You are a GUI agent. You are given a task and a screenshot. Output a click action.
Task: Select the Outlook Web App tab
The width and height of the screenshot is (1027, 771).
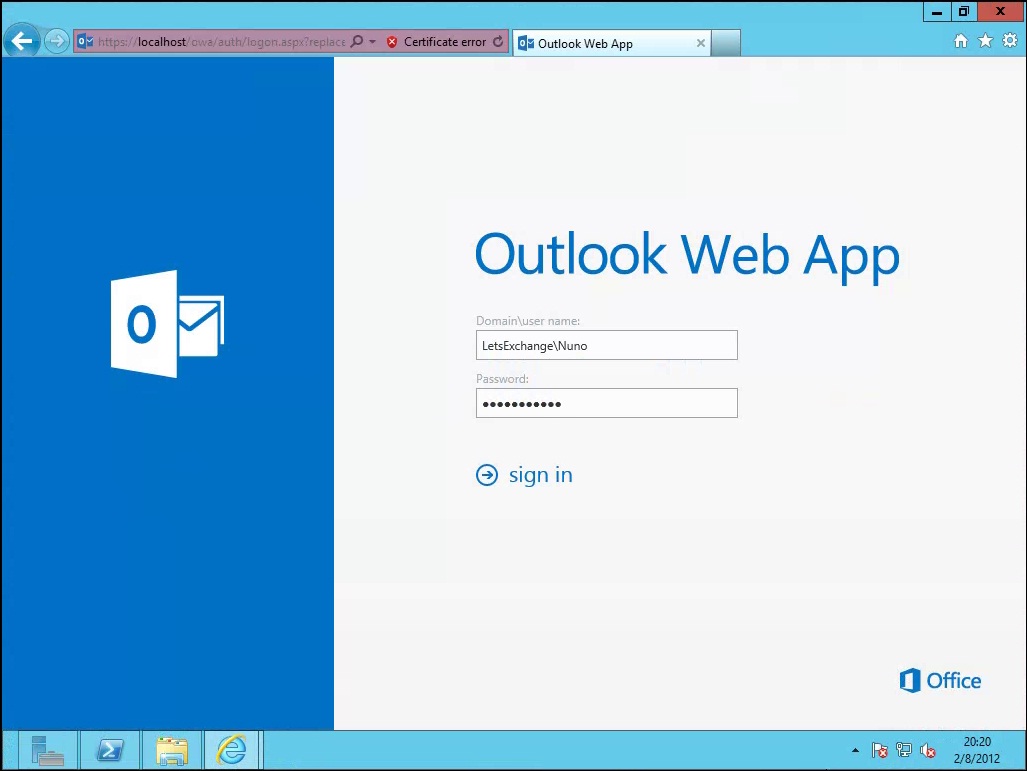tap(611, 43)
